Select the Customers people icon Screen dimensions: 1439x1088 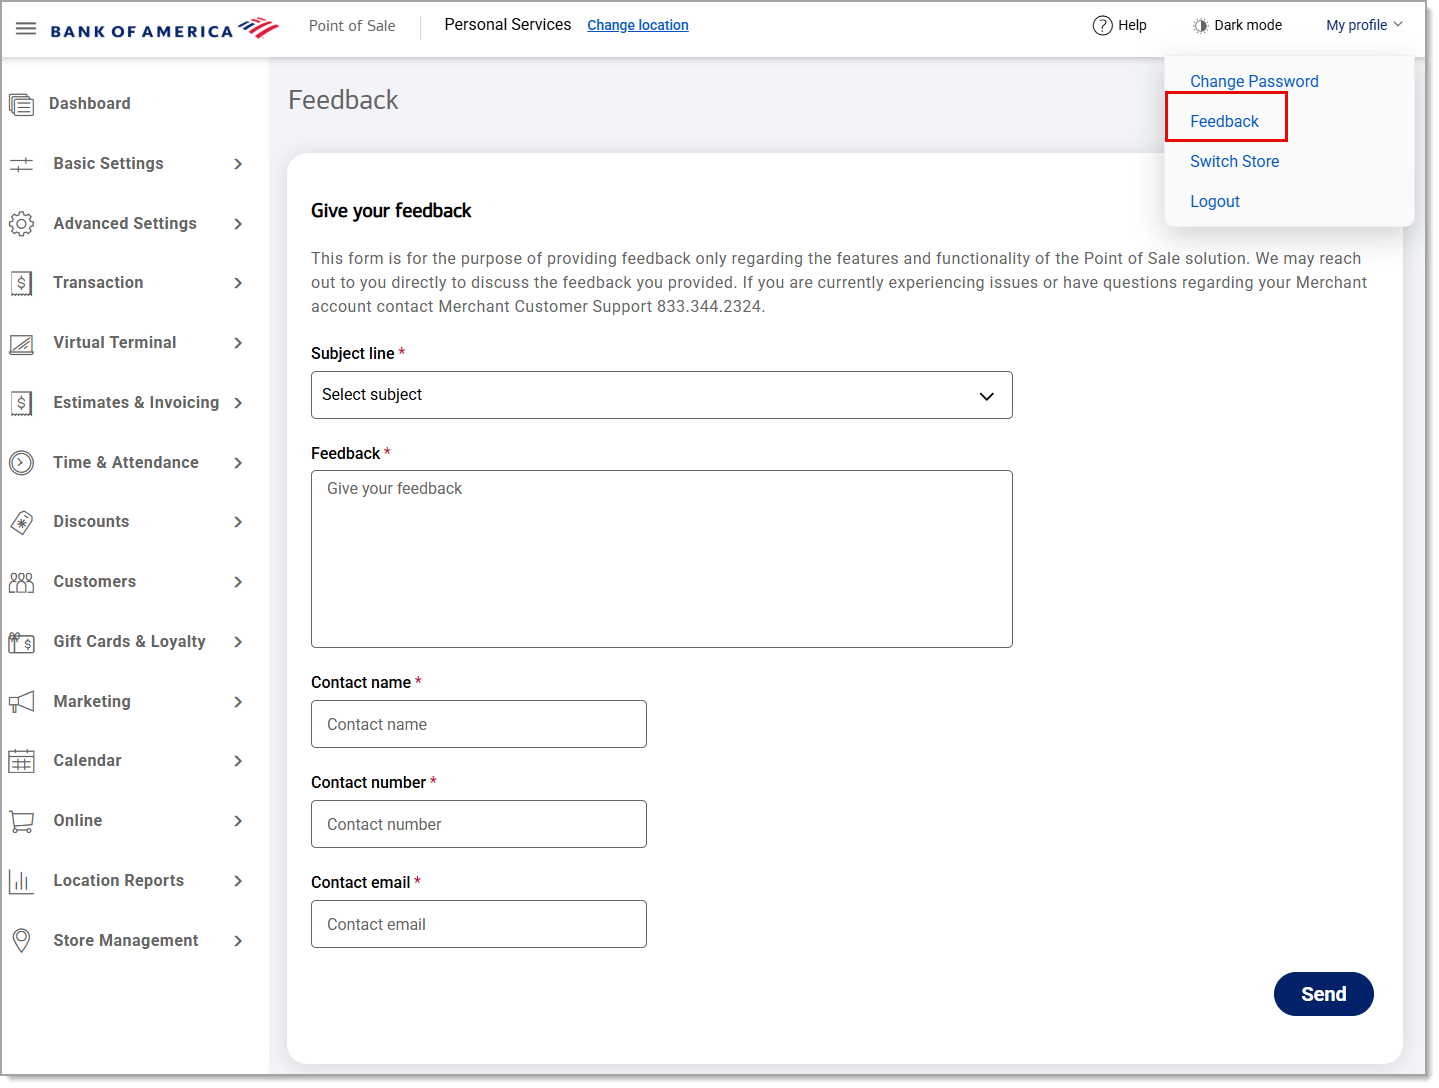pos(22,582)
